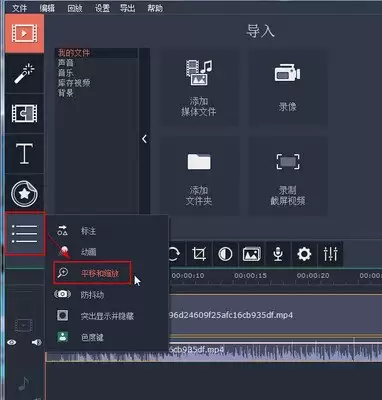Image resolution: width=382 pixels, height=400 pixels.
Task: Click the crop tool in toolbar
Action: pyautogui.click(x=199, y=254)
